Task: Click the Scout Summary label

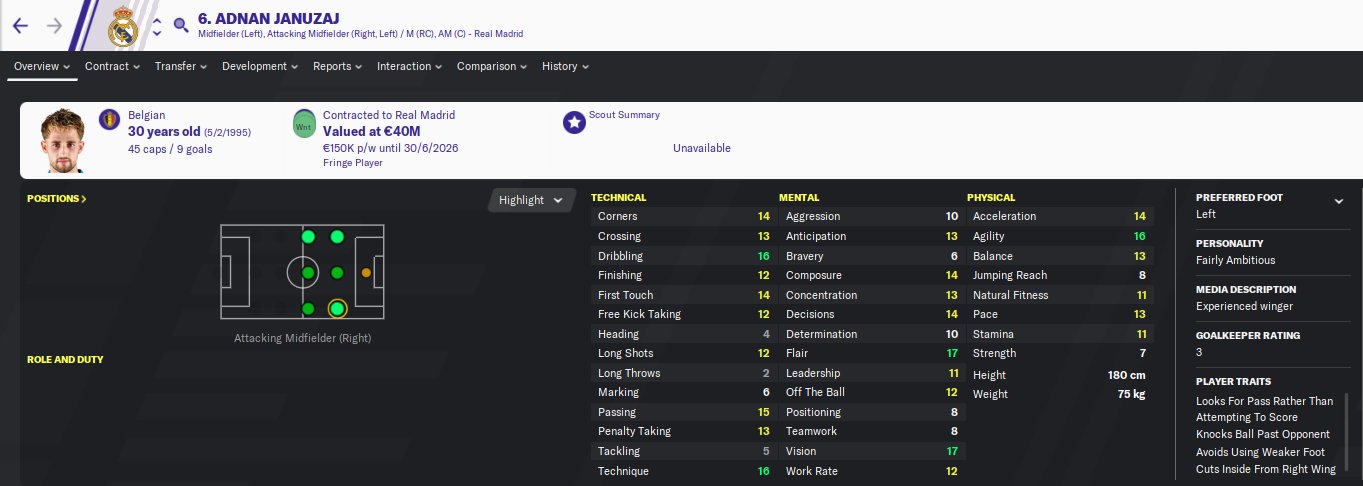Action: pos(624,115)
